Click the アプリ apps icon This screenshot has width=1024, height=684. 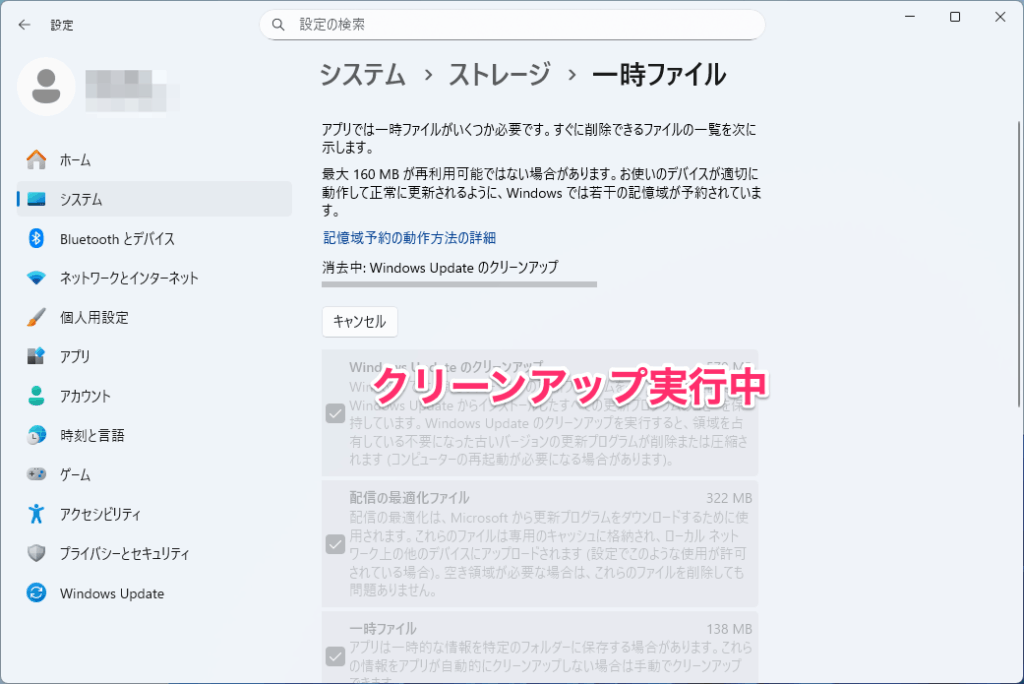coord(37,356)
